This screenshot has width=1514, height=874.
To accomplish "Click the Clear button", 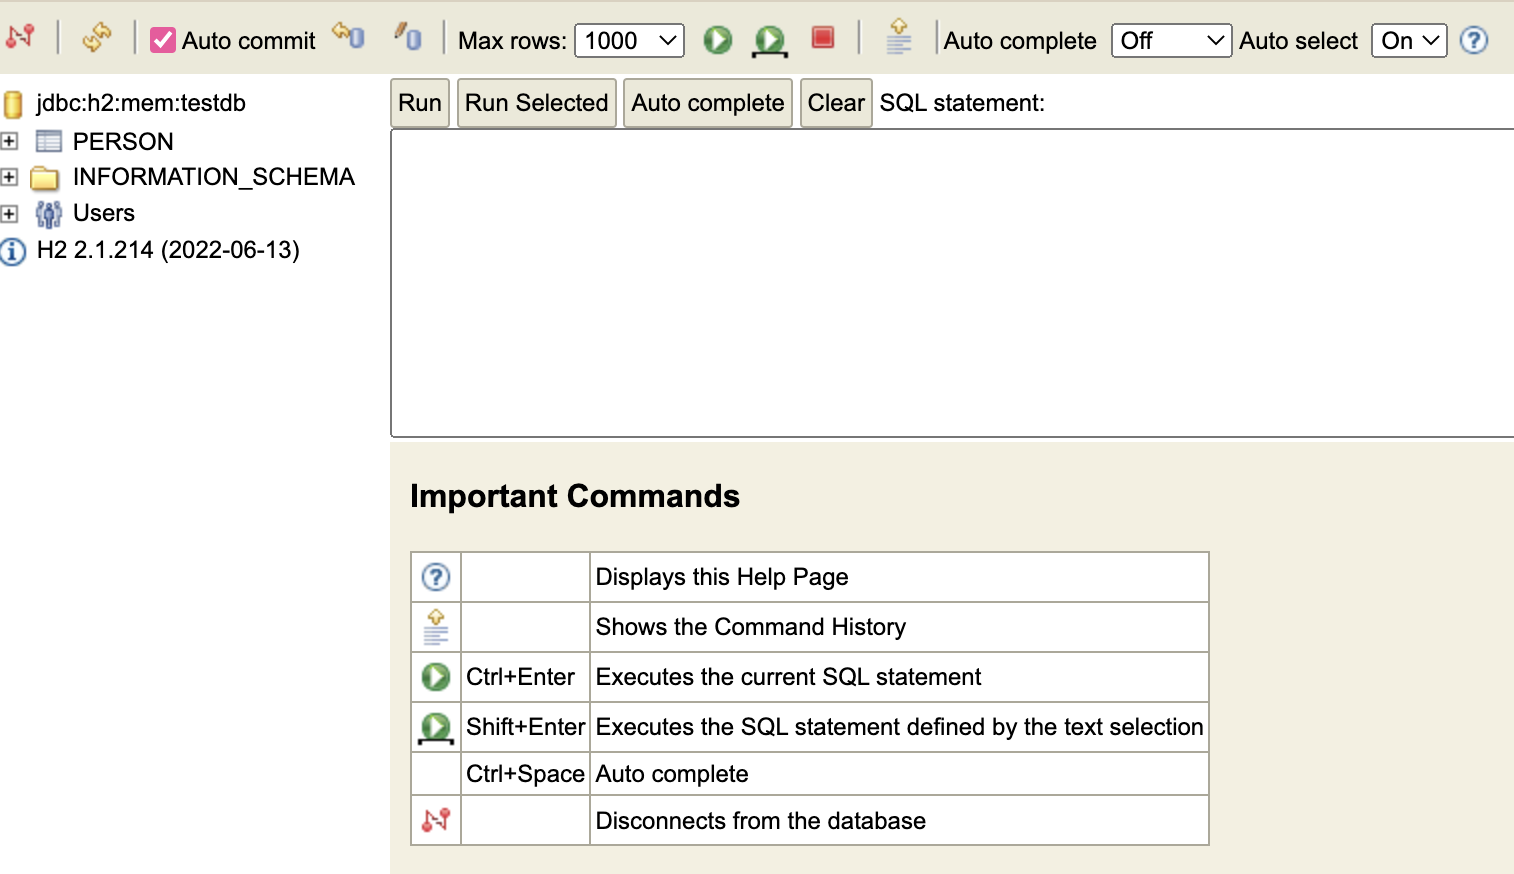I will [x=836, y=103].
